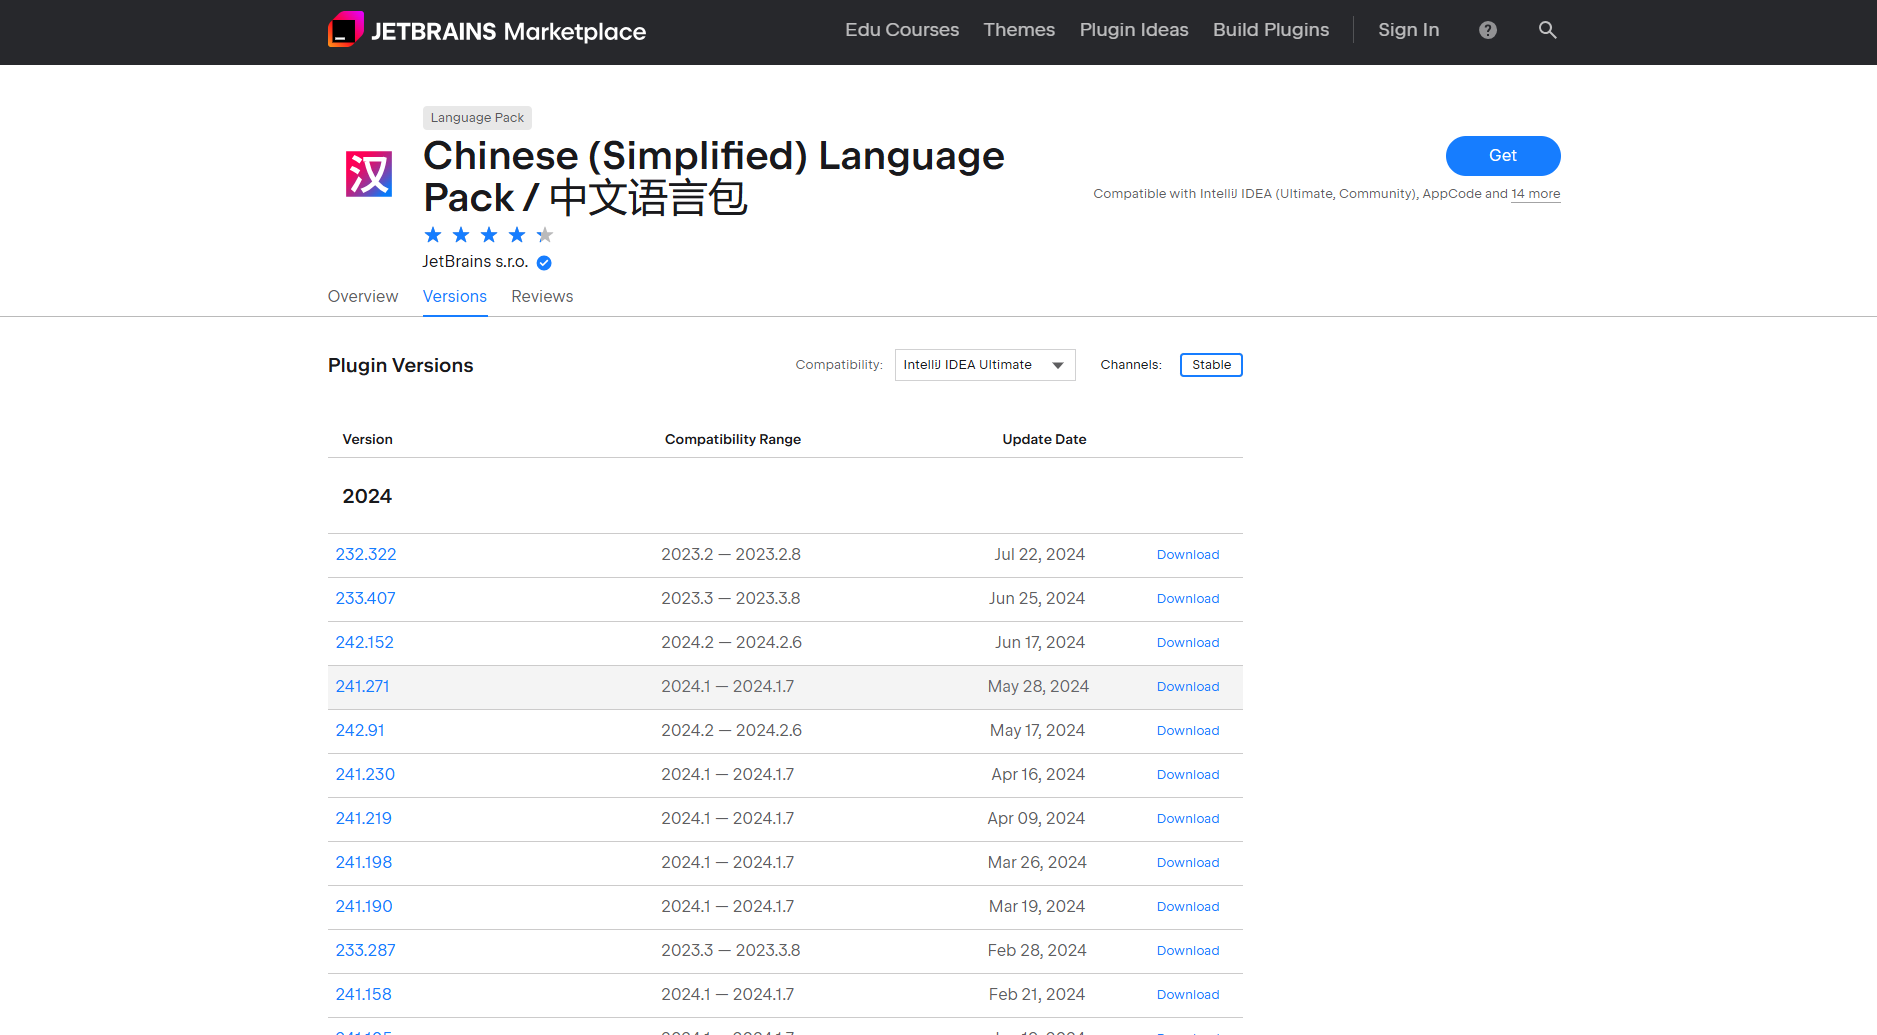
Task: Open the help question mark icon
Action: pos(1488,30)
